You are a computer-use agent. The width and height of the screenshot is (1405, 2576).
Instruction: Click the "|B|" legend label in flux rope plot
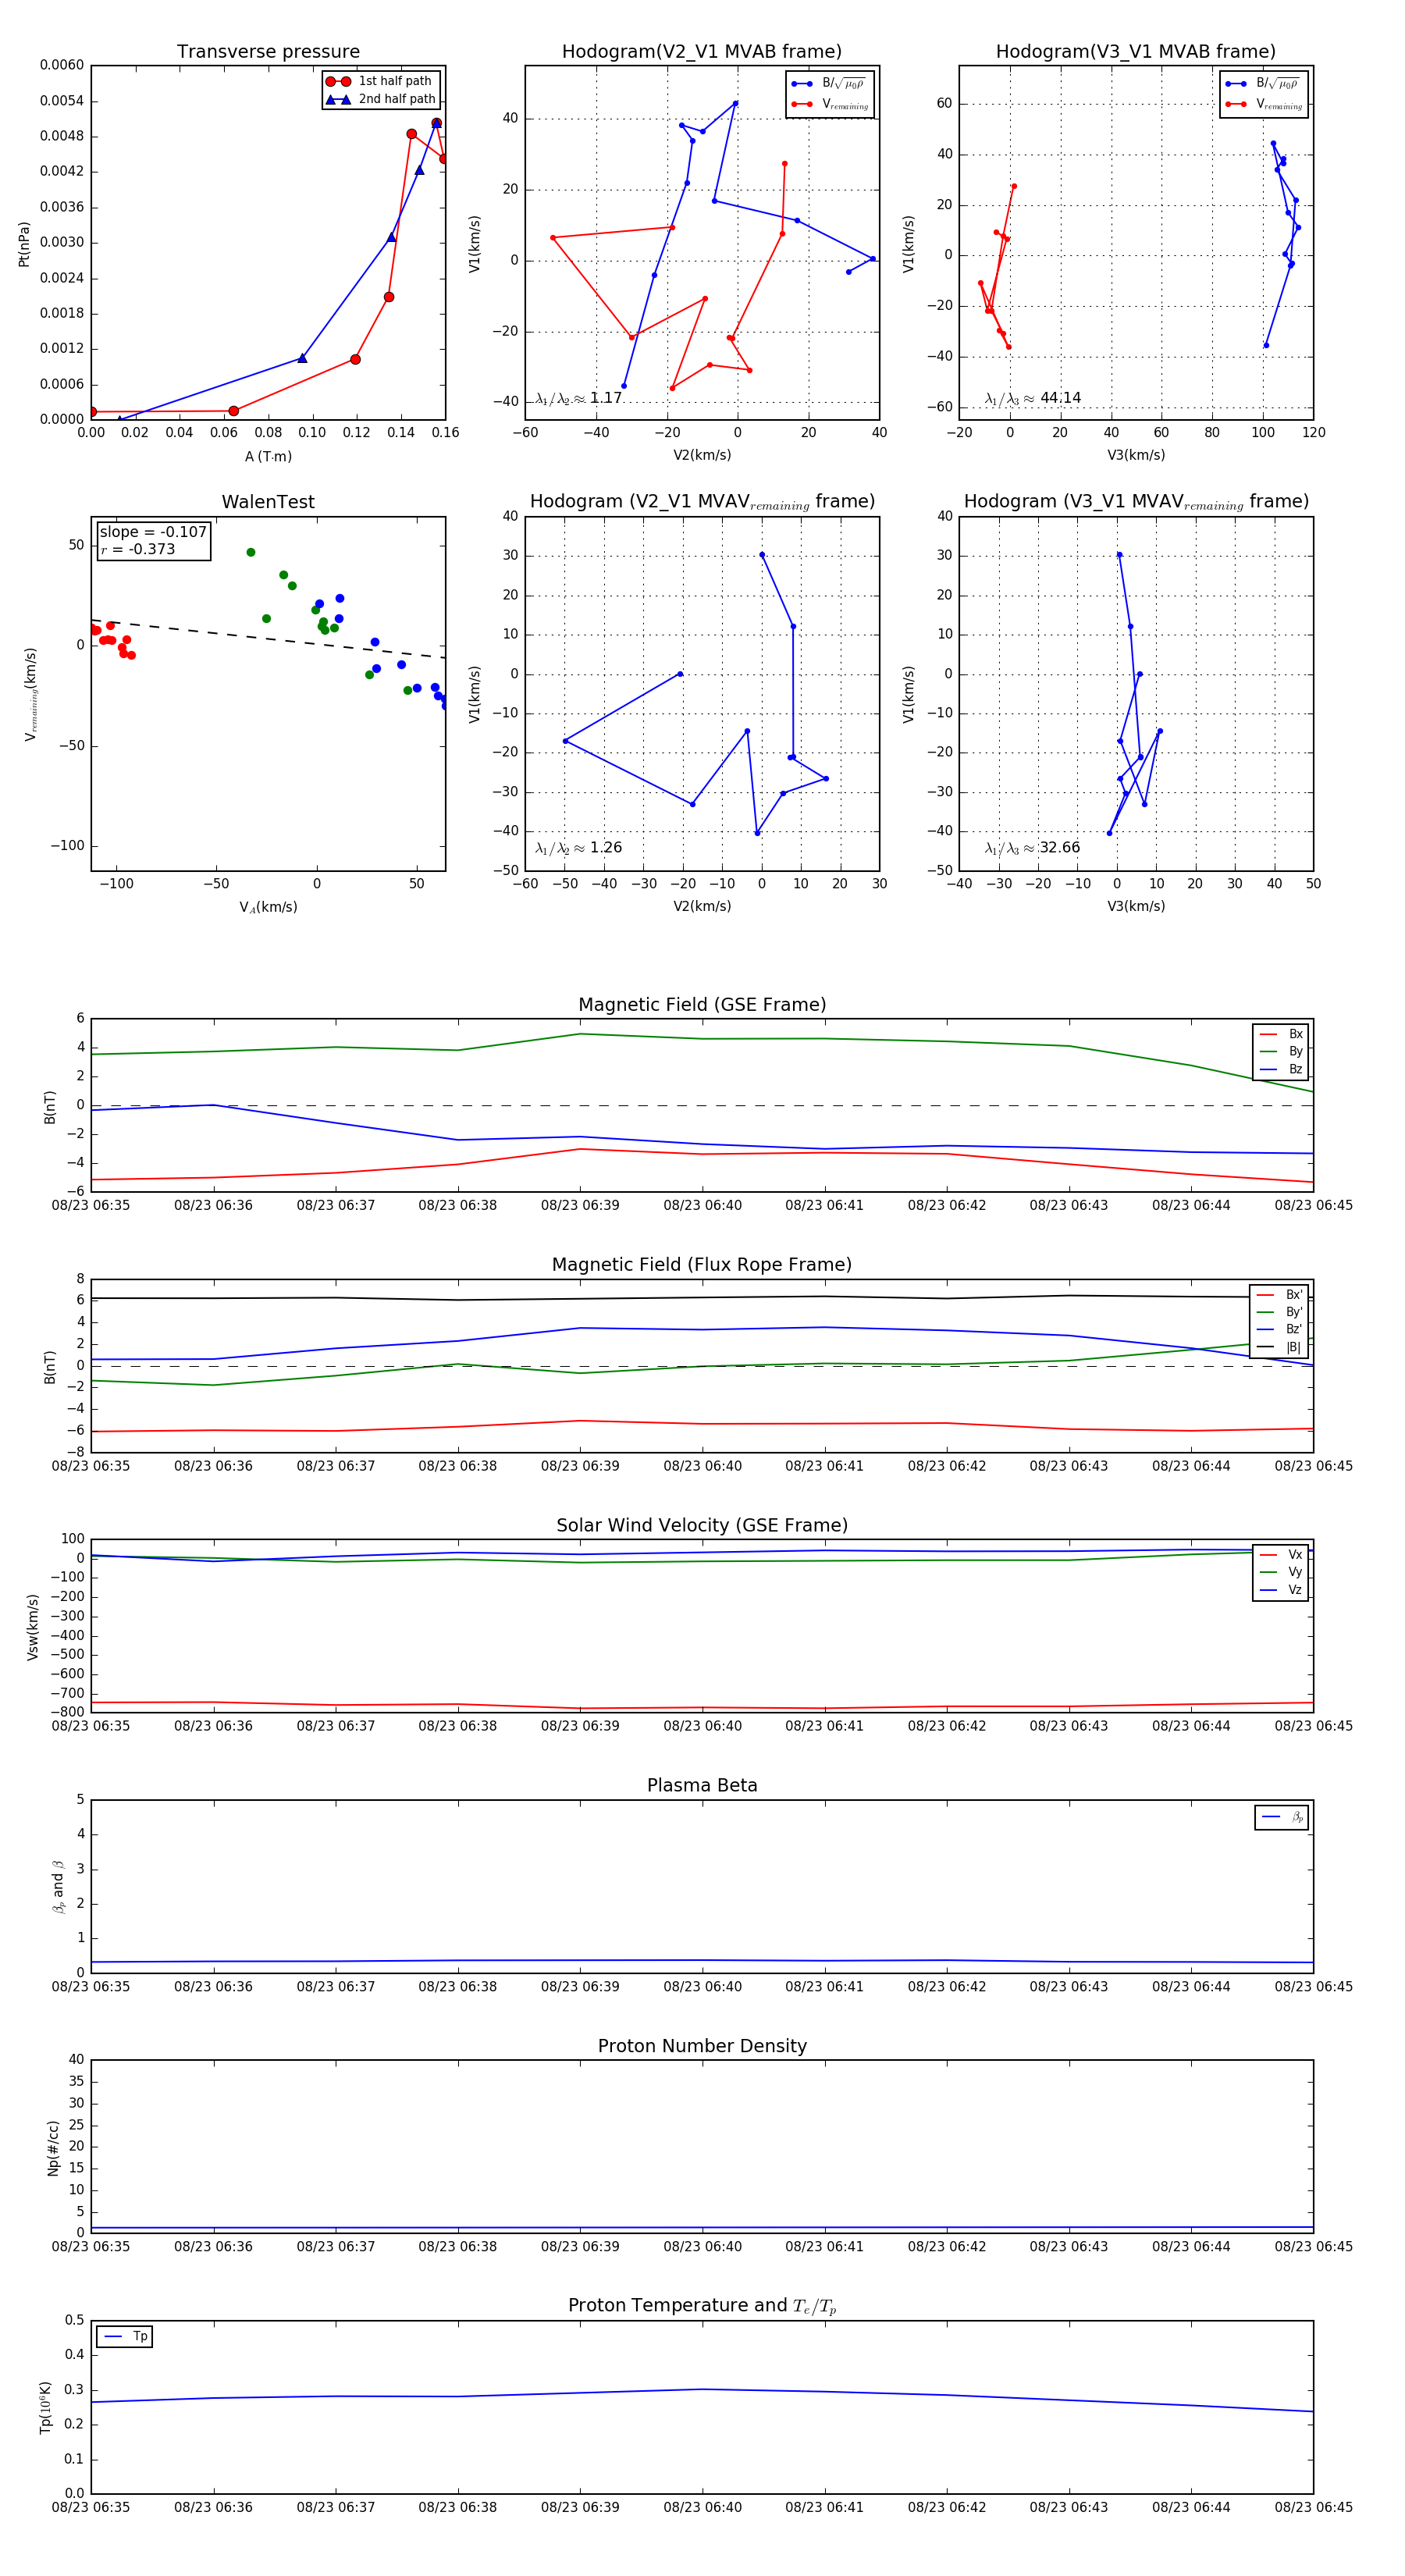pos(1294,1347)
